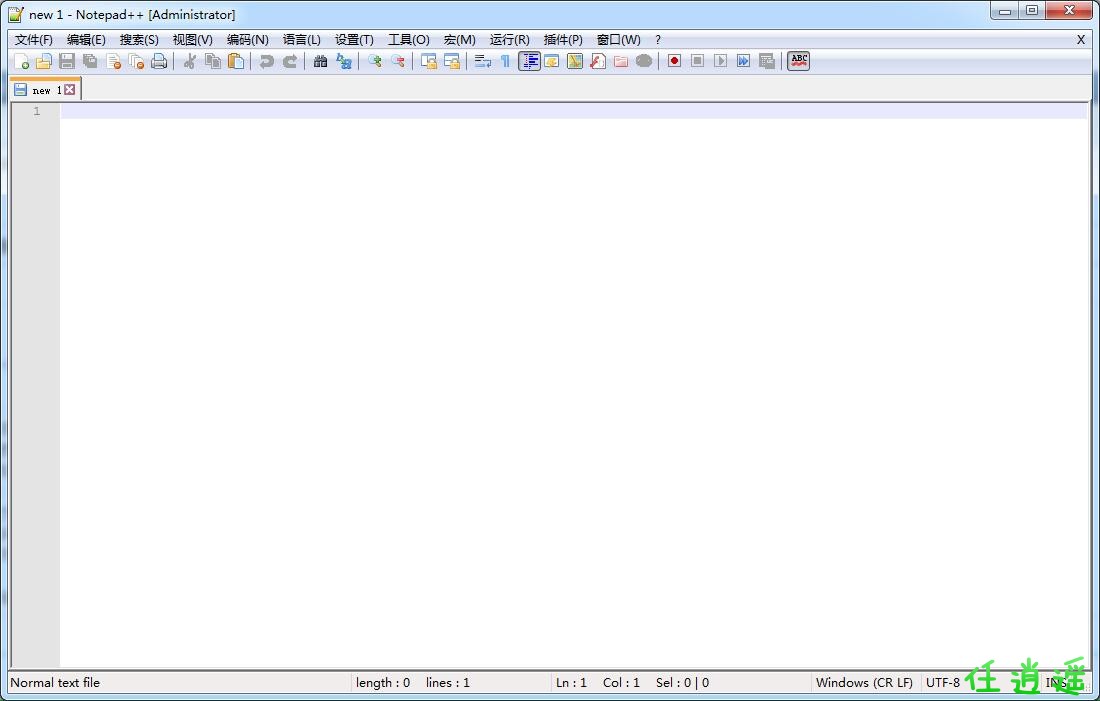Zoom out using the magnifier minus icon
This screenshot has width=1100, height=701.
[398, 62]
